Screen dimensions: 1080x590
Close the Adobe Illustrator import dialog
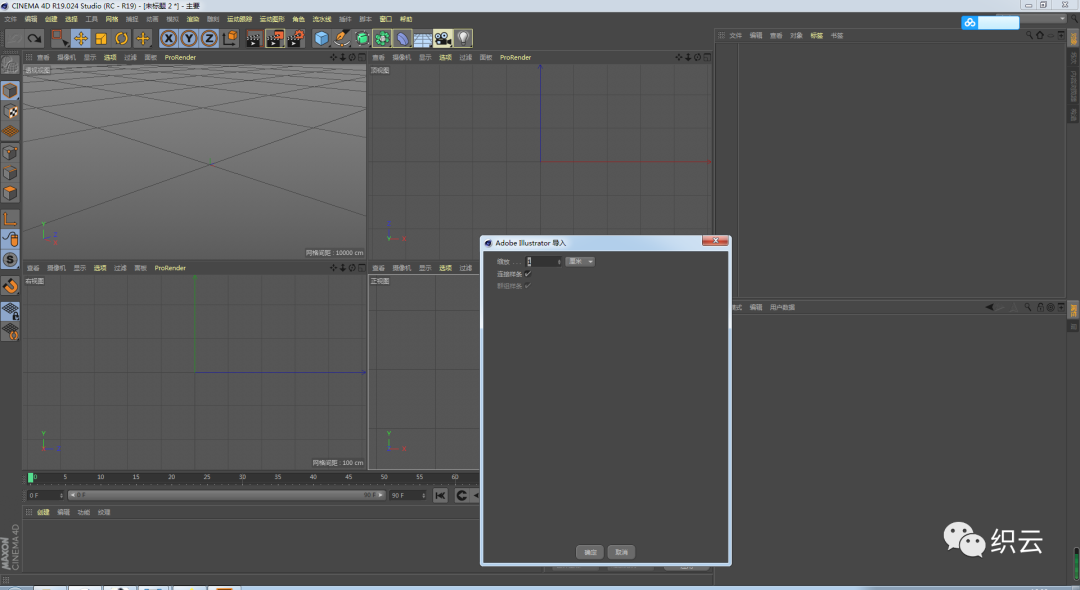tap(715, 240)
